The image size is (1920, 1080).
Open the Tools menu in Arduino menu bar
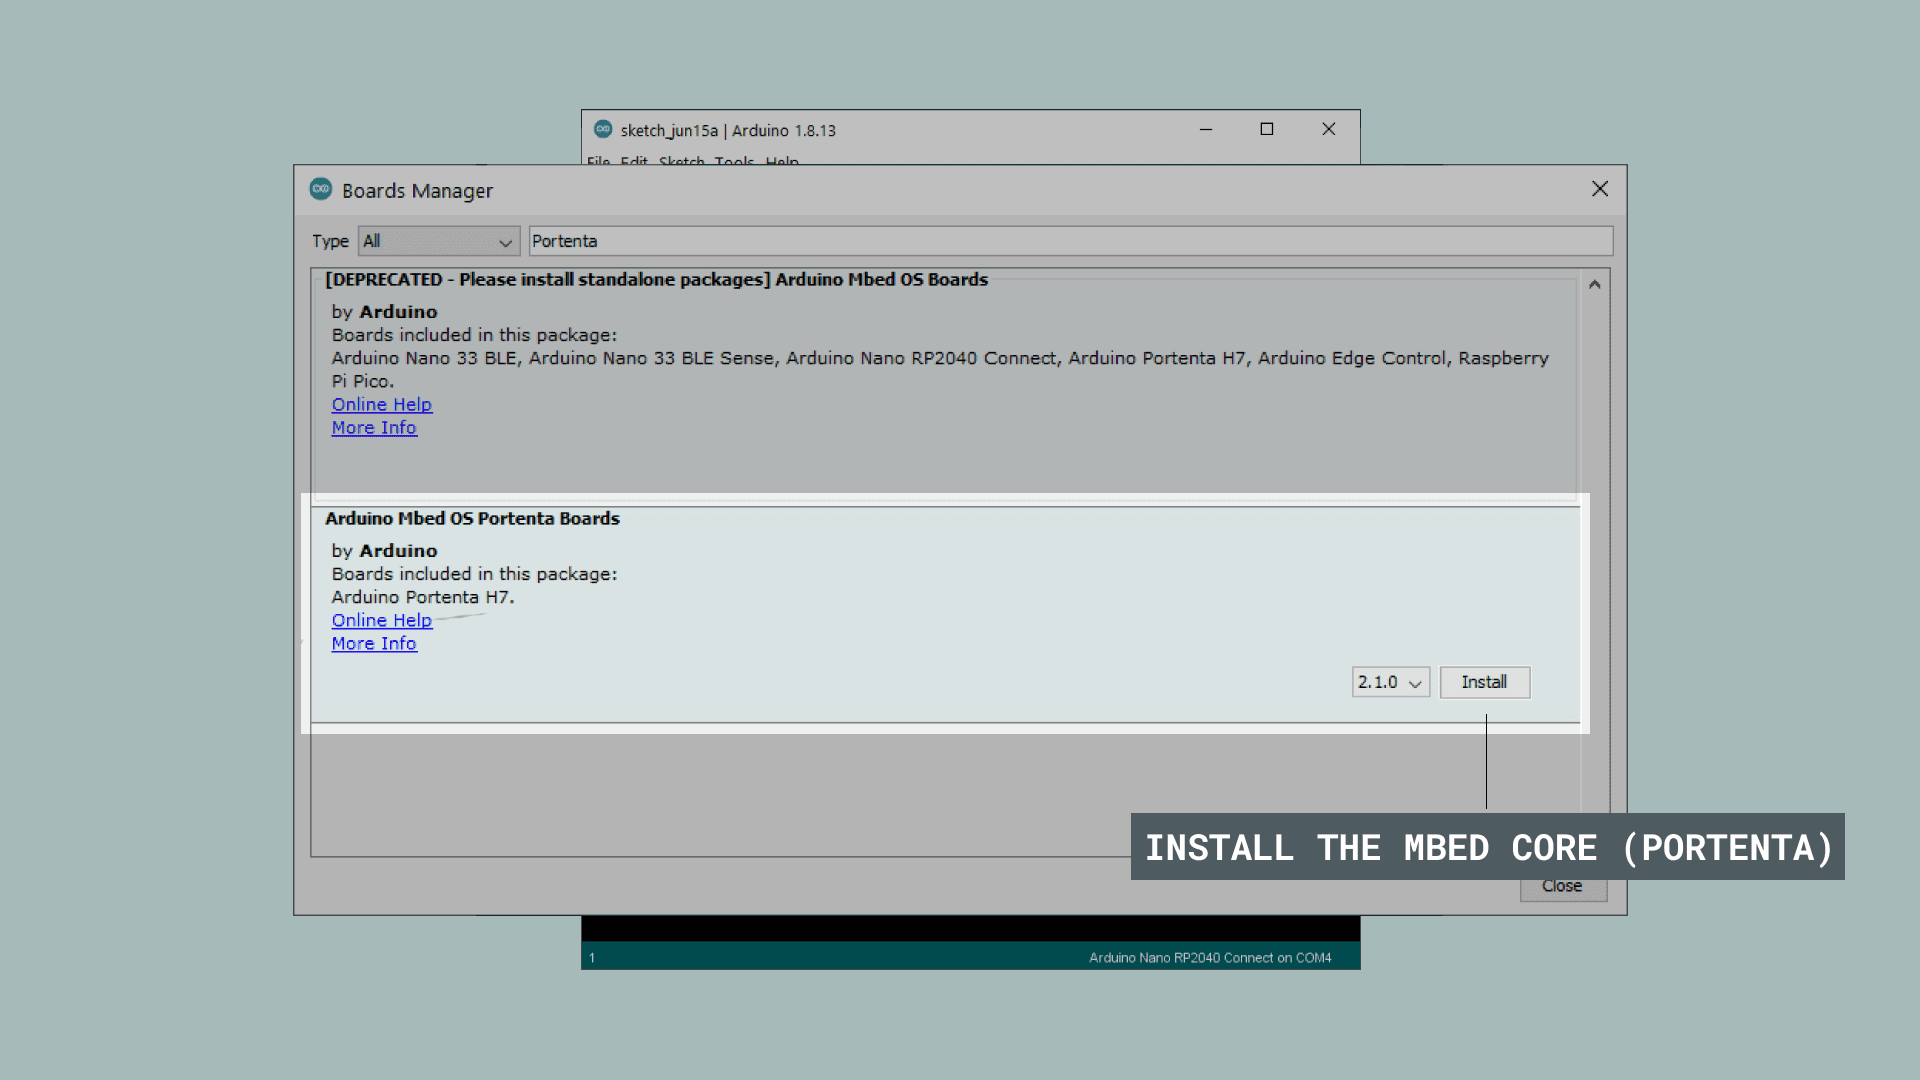(734, 160)
